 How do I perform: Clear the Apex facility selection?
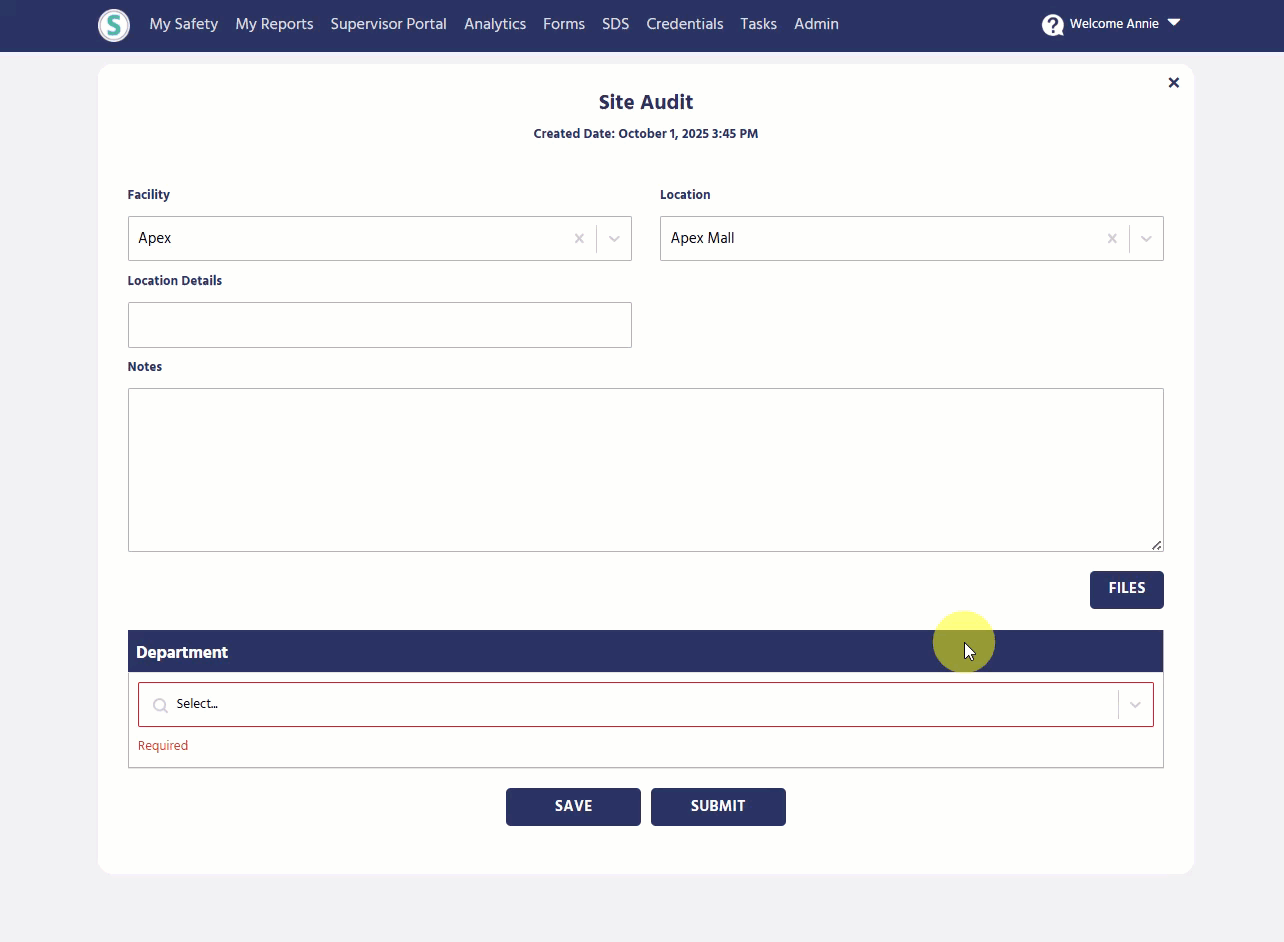(x=579, y=239)
